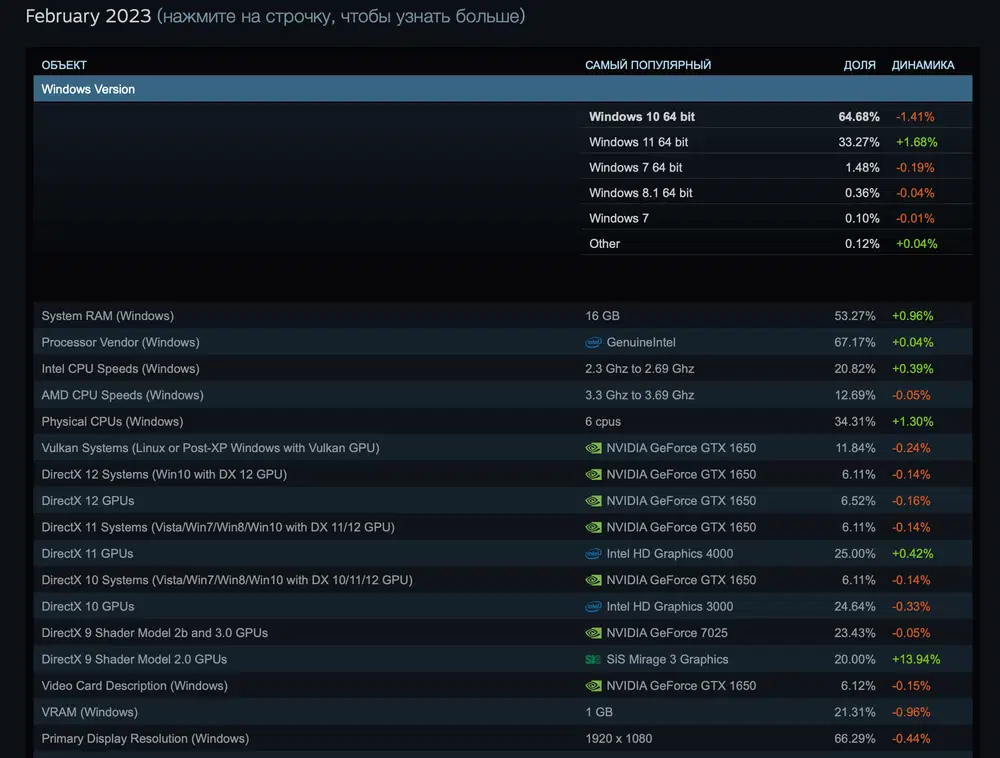Open Primary Display Resolution (Windows) details

[503, 739]
